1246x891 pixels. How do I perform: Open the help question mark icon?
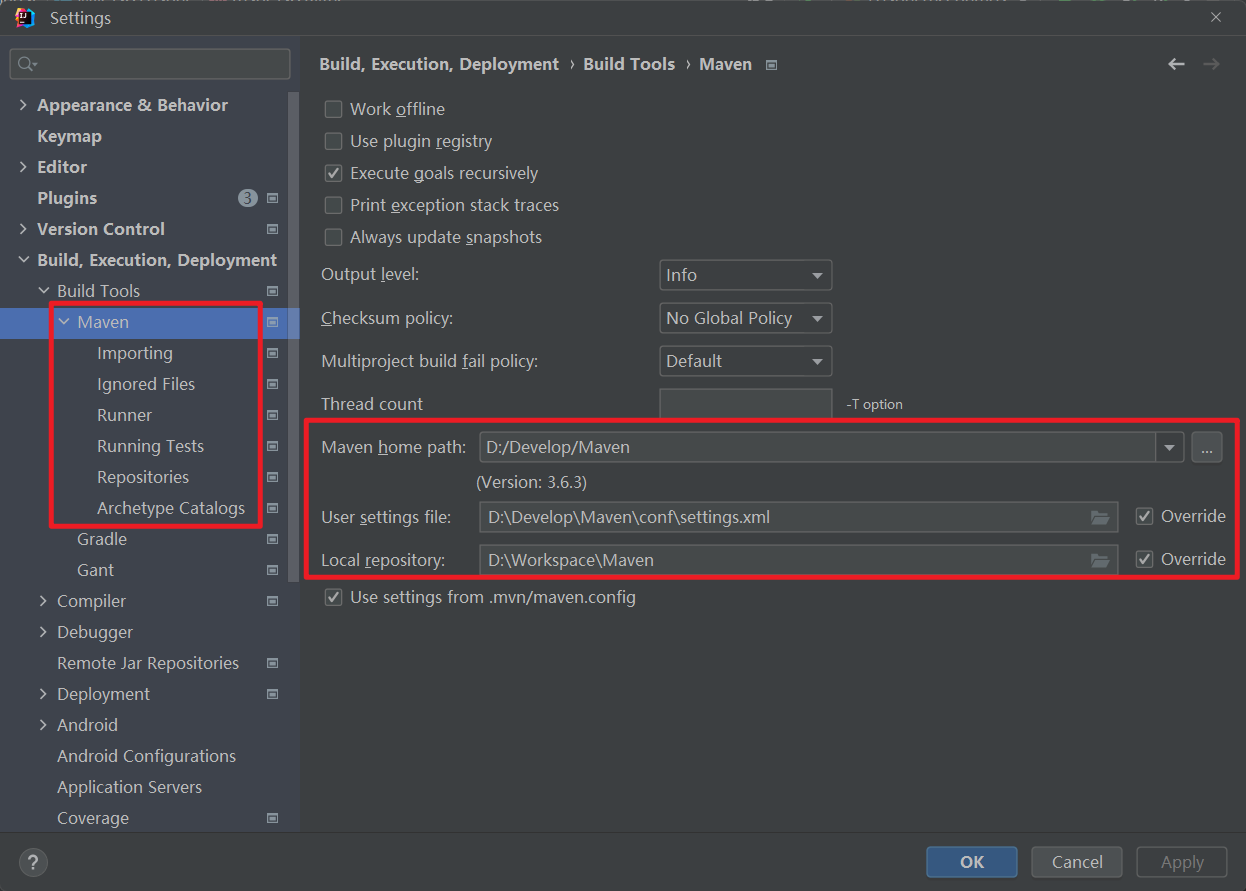pos(33,862)
